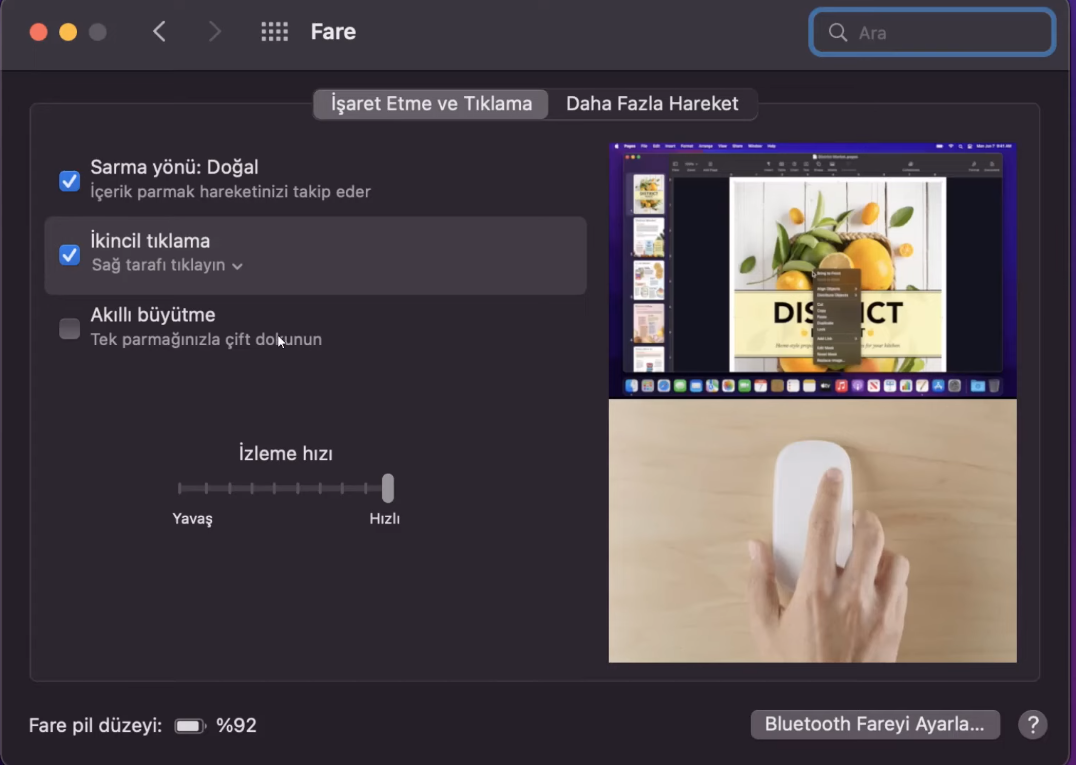Image resolution: width=1076 pixels, height=765 pixels.
Task: Enable "Akıllı büyütme"
Action: 69,328
